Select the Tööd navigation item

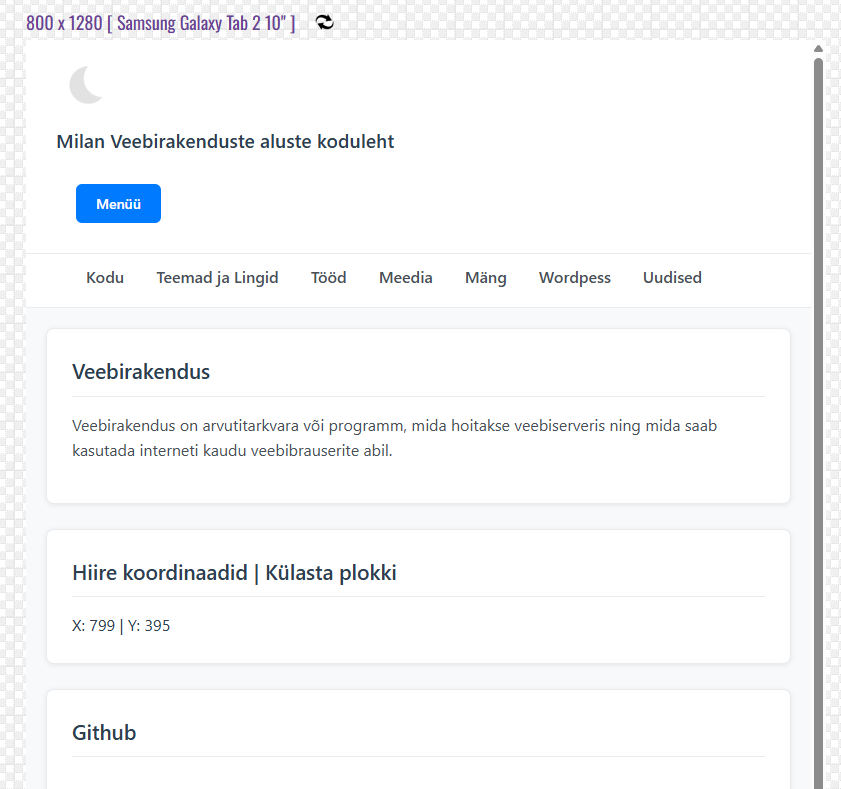coord(328,278)
